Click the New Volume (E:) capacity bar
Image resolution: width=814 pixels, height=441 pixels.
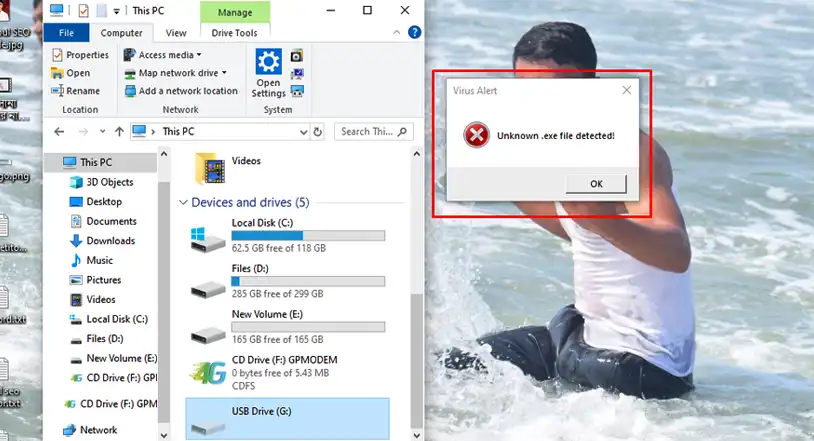coord(308,327)
